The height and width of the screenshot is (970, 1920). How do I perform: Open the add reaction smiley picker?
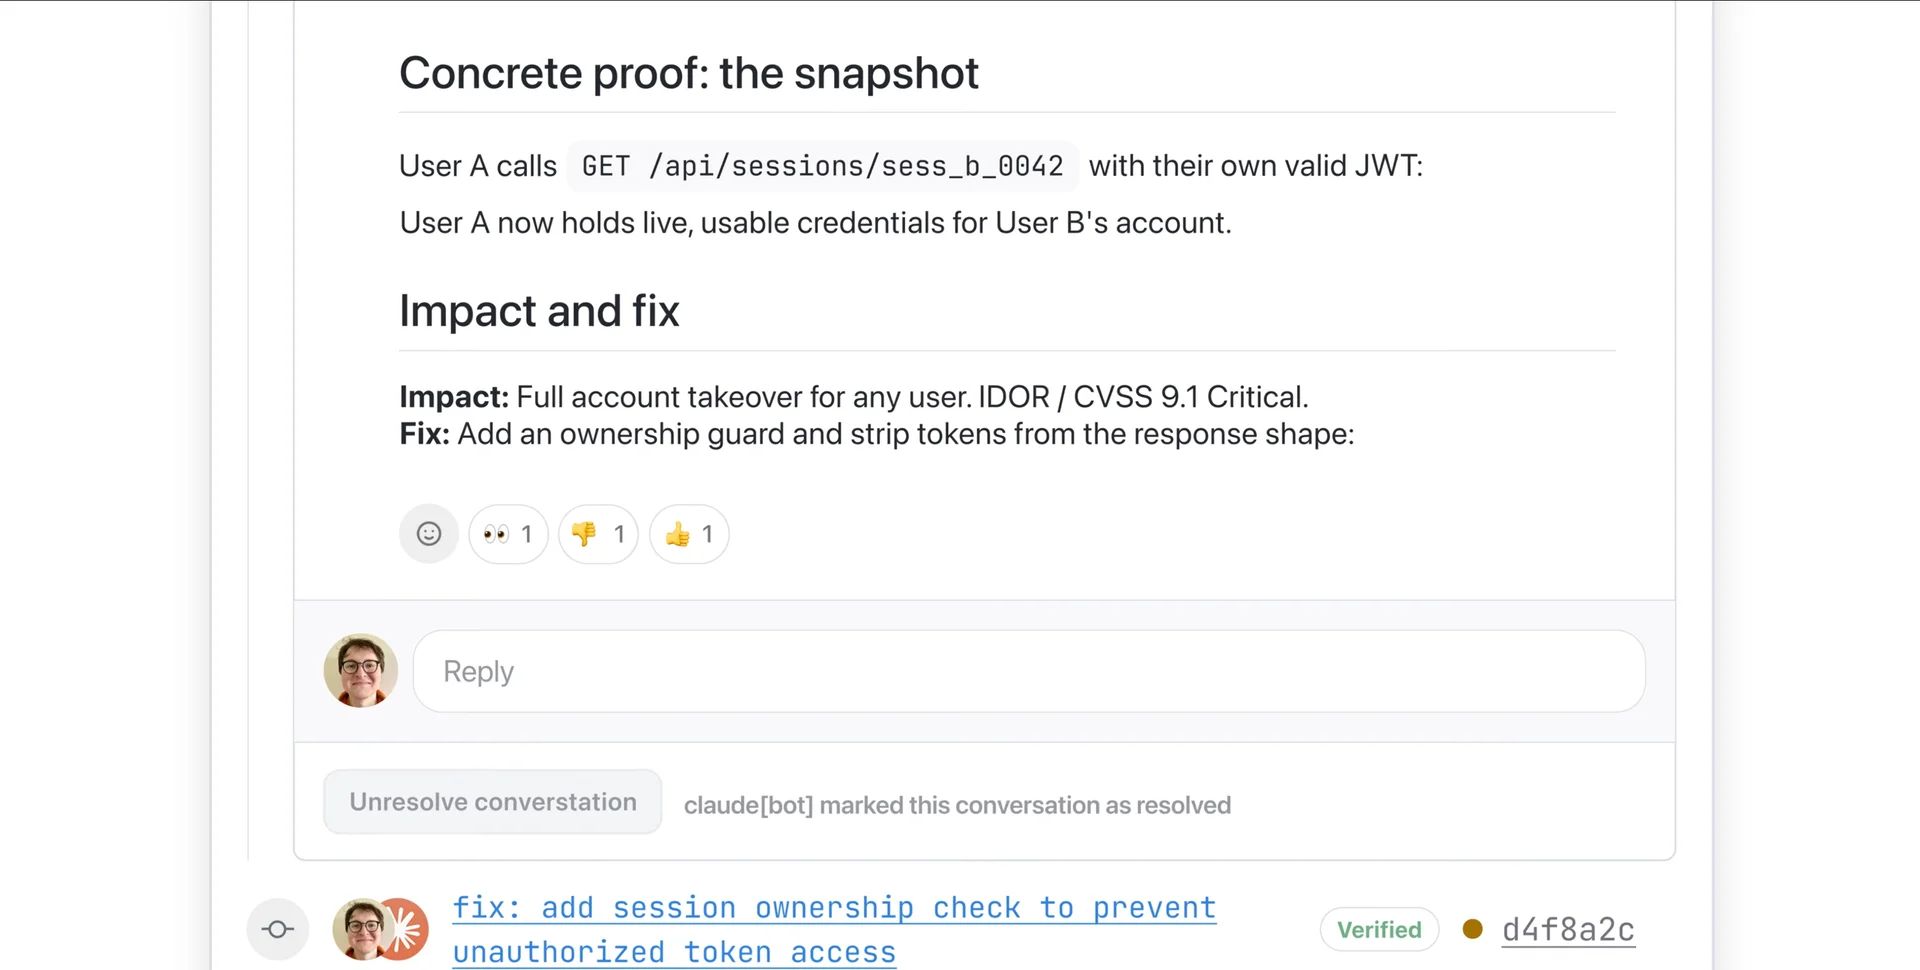pos(428,534)
